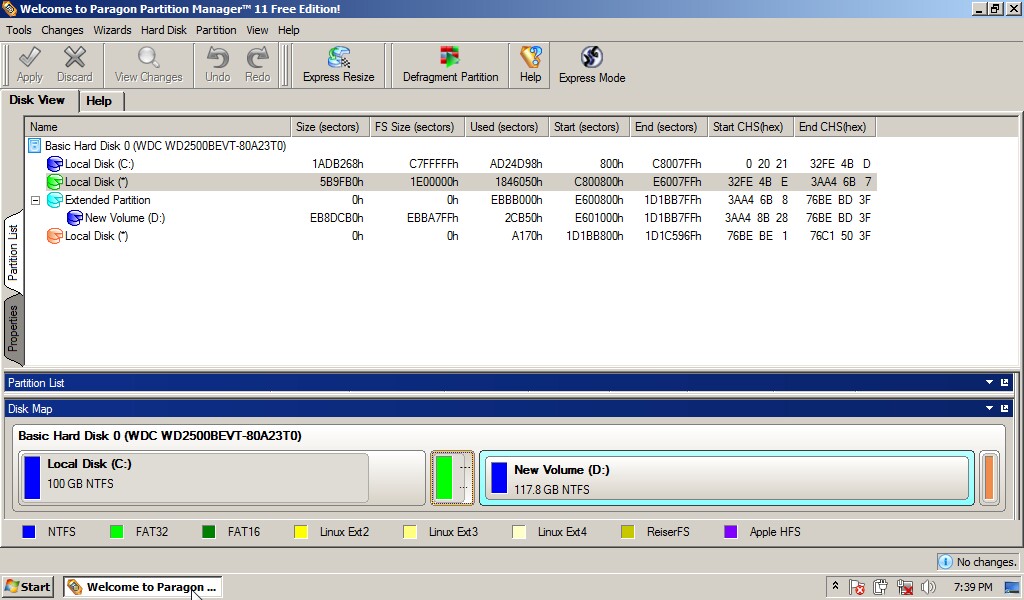This screenshot has height=600, width=1024.
Task: Start Defragment Partition tool
Action: coord(450,65)
